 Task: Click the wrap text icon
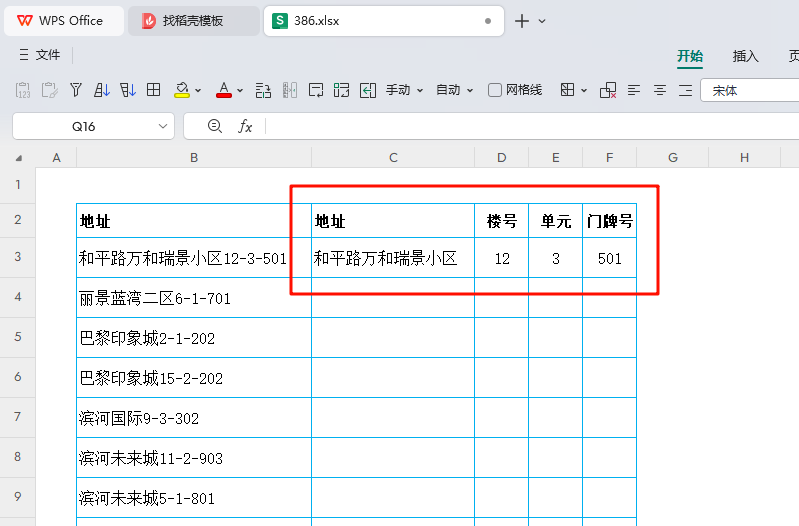[x=316, y=90]
